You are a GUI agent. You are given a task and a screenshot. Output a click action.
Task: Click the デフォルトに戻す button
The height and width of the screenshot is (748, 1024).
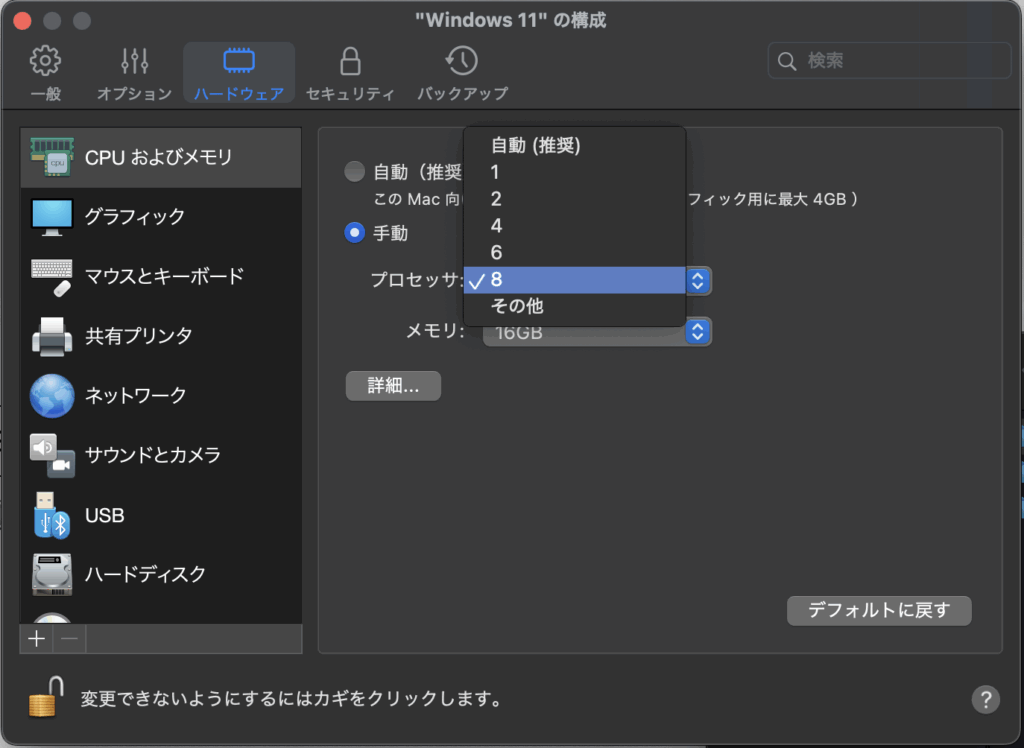click(x=878, y=610)
